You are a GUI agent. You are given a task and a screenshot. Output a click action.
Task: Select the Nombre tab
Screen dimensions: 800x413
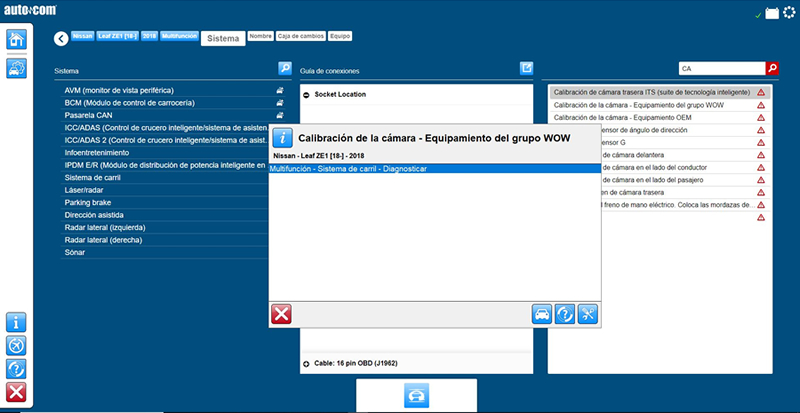point(261,36)
